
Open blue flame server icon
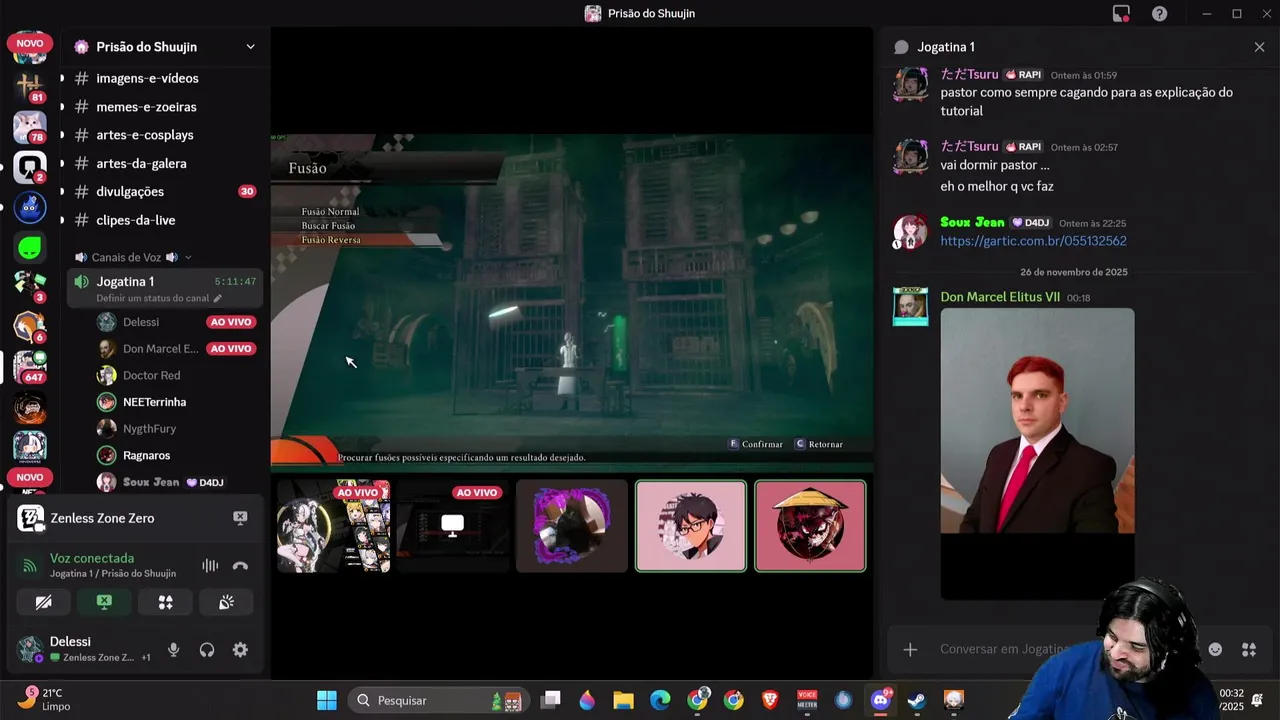(30, 207)
